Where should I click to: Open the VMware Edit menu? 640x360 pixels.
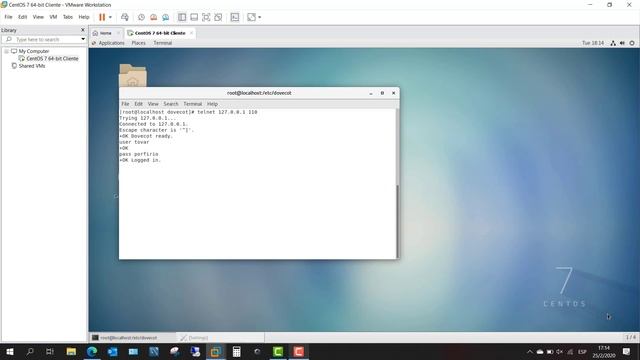(22, 17)
